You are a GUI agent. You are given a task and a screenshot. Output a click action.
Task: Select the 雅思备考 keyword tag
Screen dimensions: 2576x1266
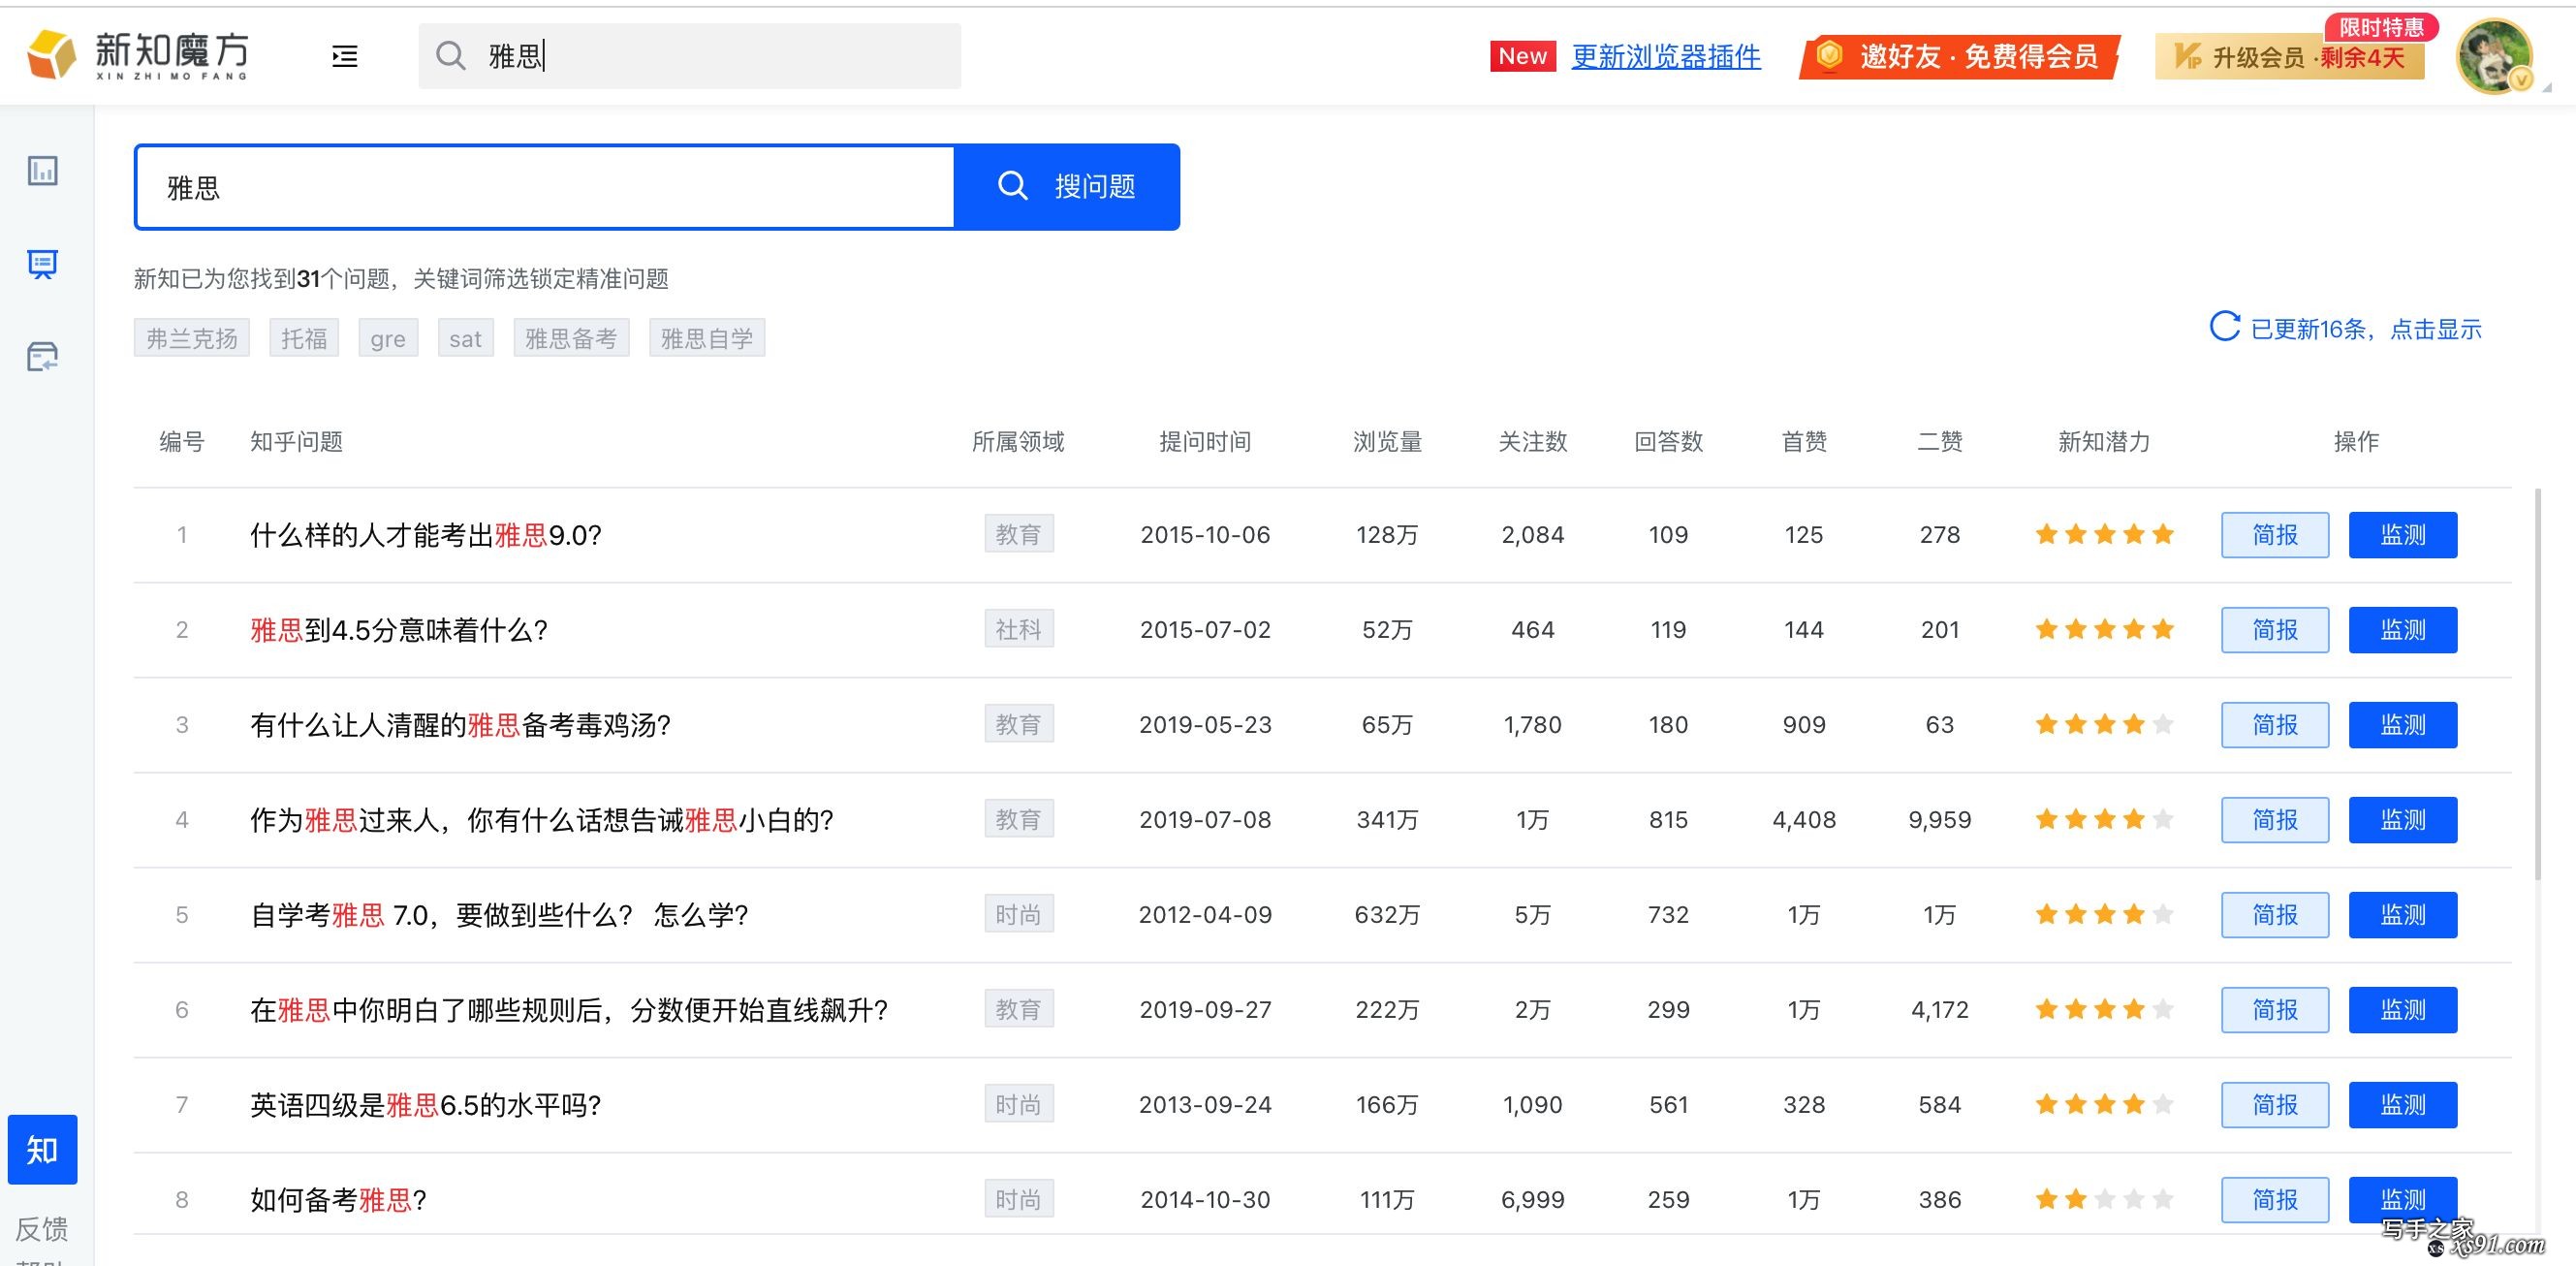(571, 338)
